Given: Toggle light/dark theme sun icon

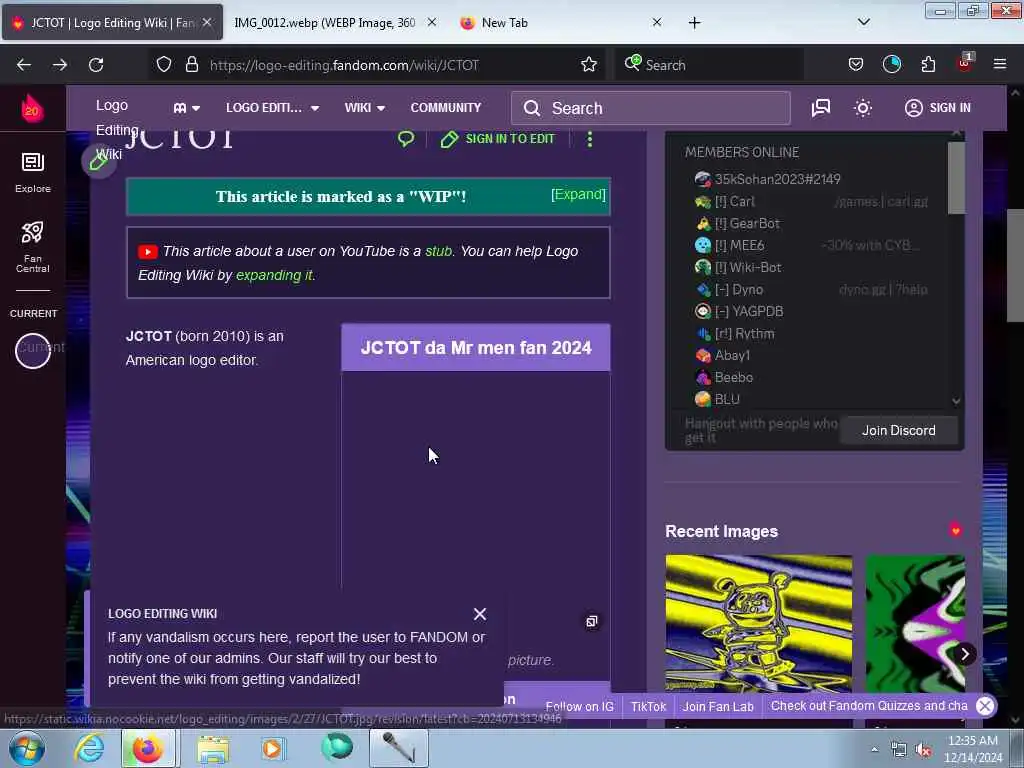Looking at the screenshot, I should pos(863,108).
